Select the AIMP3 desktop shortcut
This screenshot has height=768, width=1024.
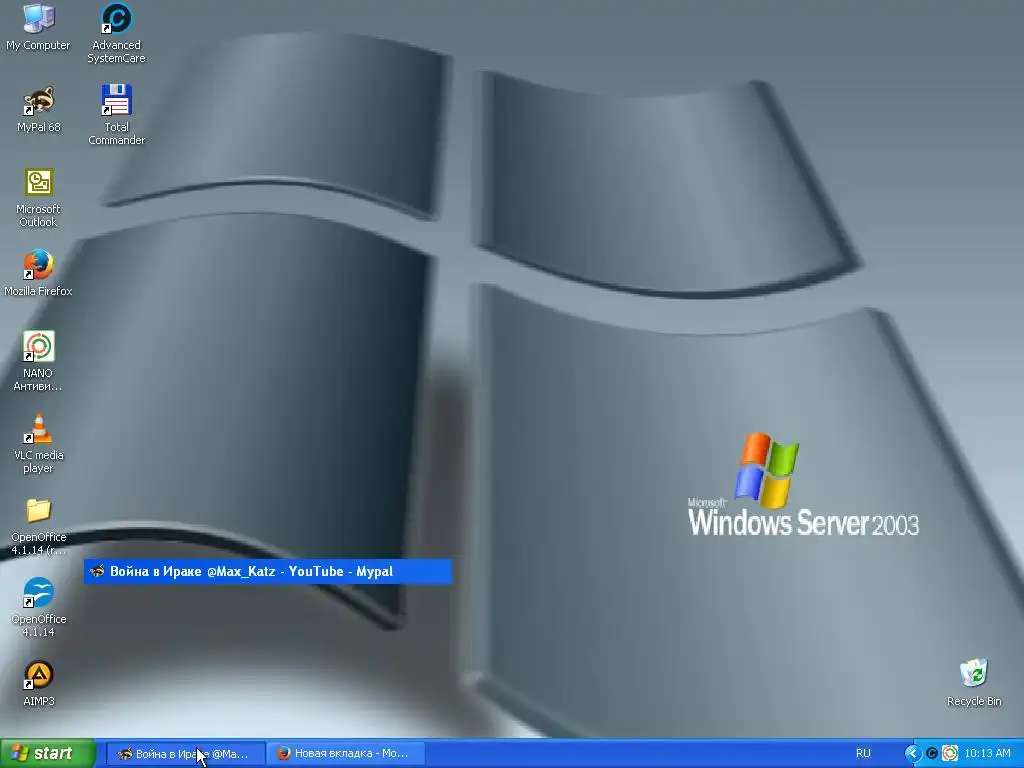39,683
